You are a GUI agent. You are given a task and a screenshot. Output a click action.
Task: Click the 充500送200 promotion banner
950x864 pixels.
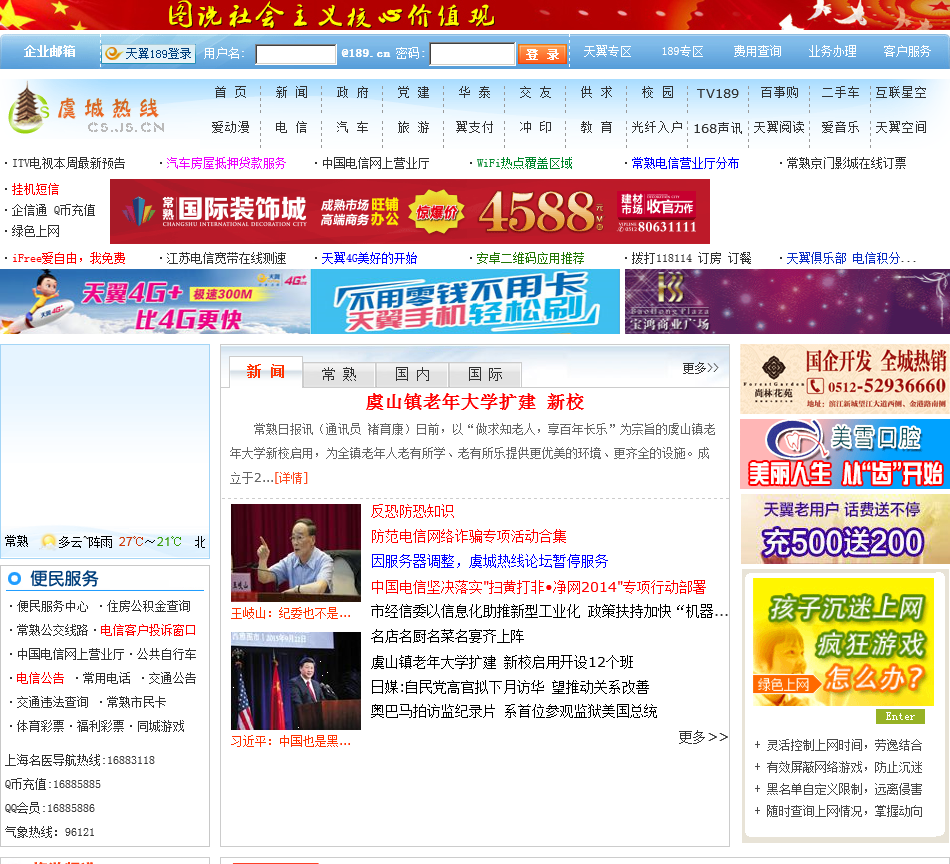(x=845, y=529)
